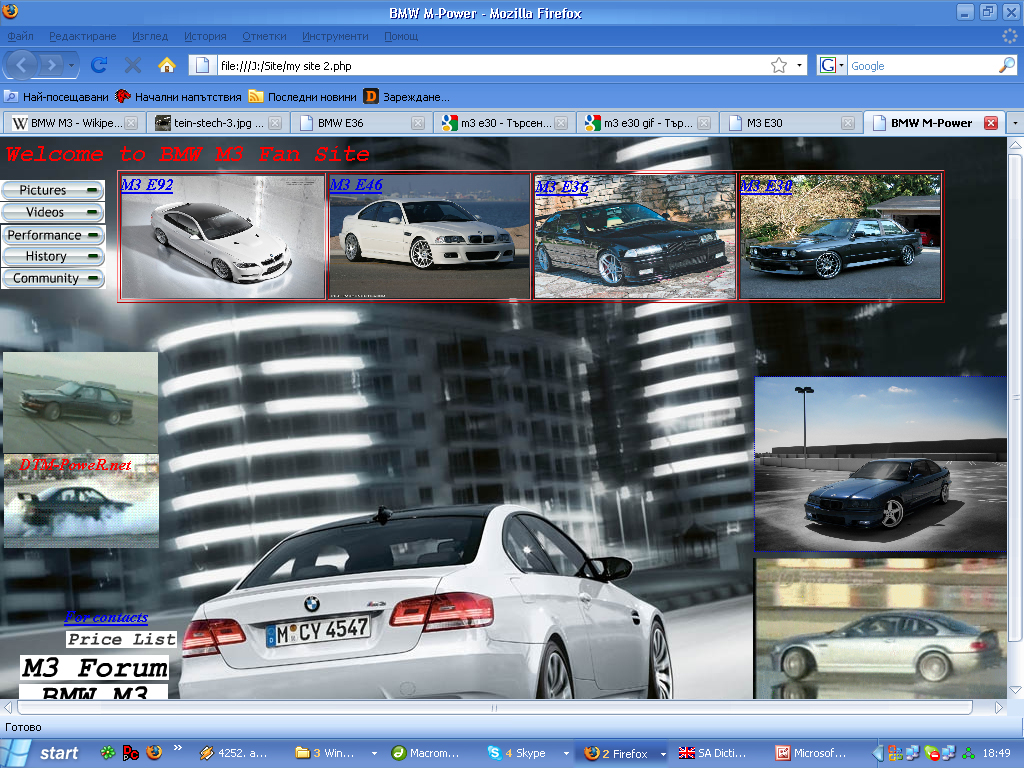Image resolution: width=1024 pixels, height=768 pixels.
Task: Open the For contacts link
Action: (x=106, y=617)
